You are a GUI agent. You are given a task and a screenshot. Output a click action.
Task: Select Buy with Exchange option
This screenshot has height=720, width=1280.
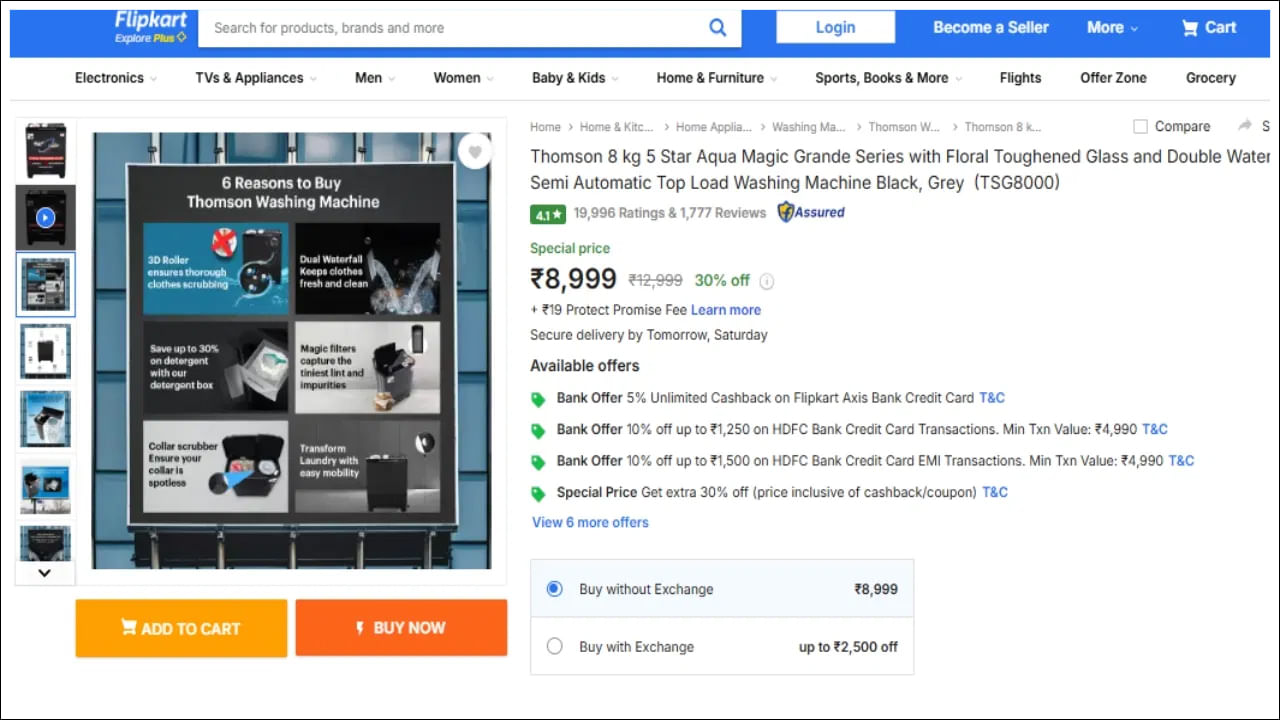pyautogui.click(x=555, y=646)
